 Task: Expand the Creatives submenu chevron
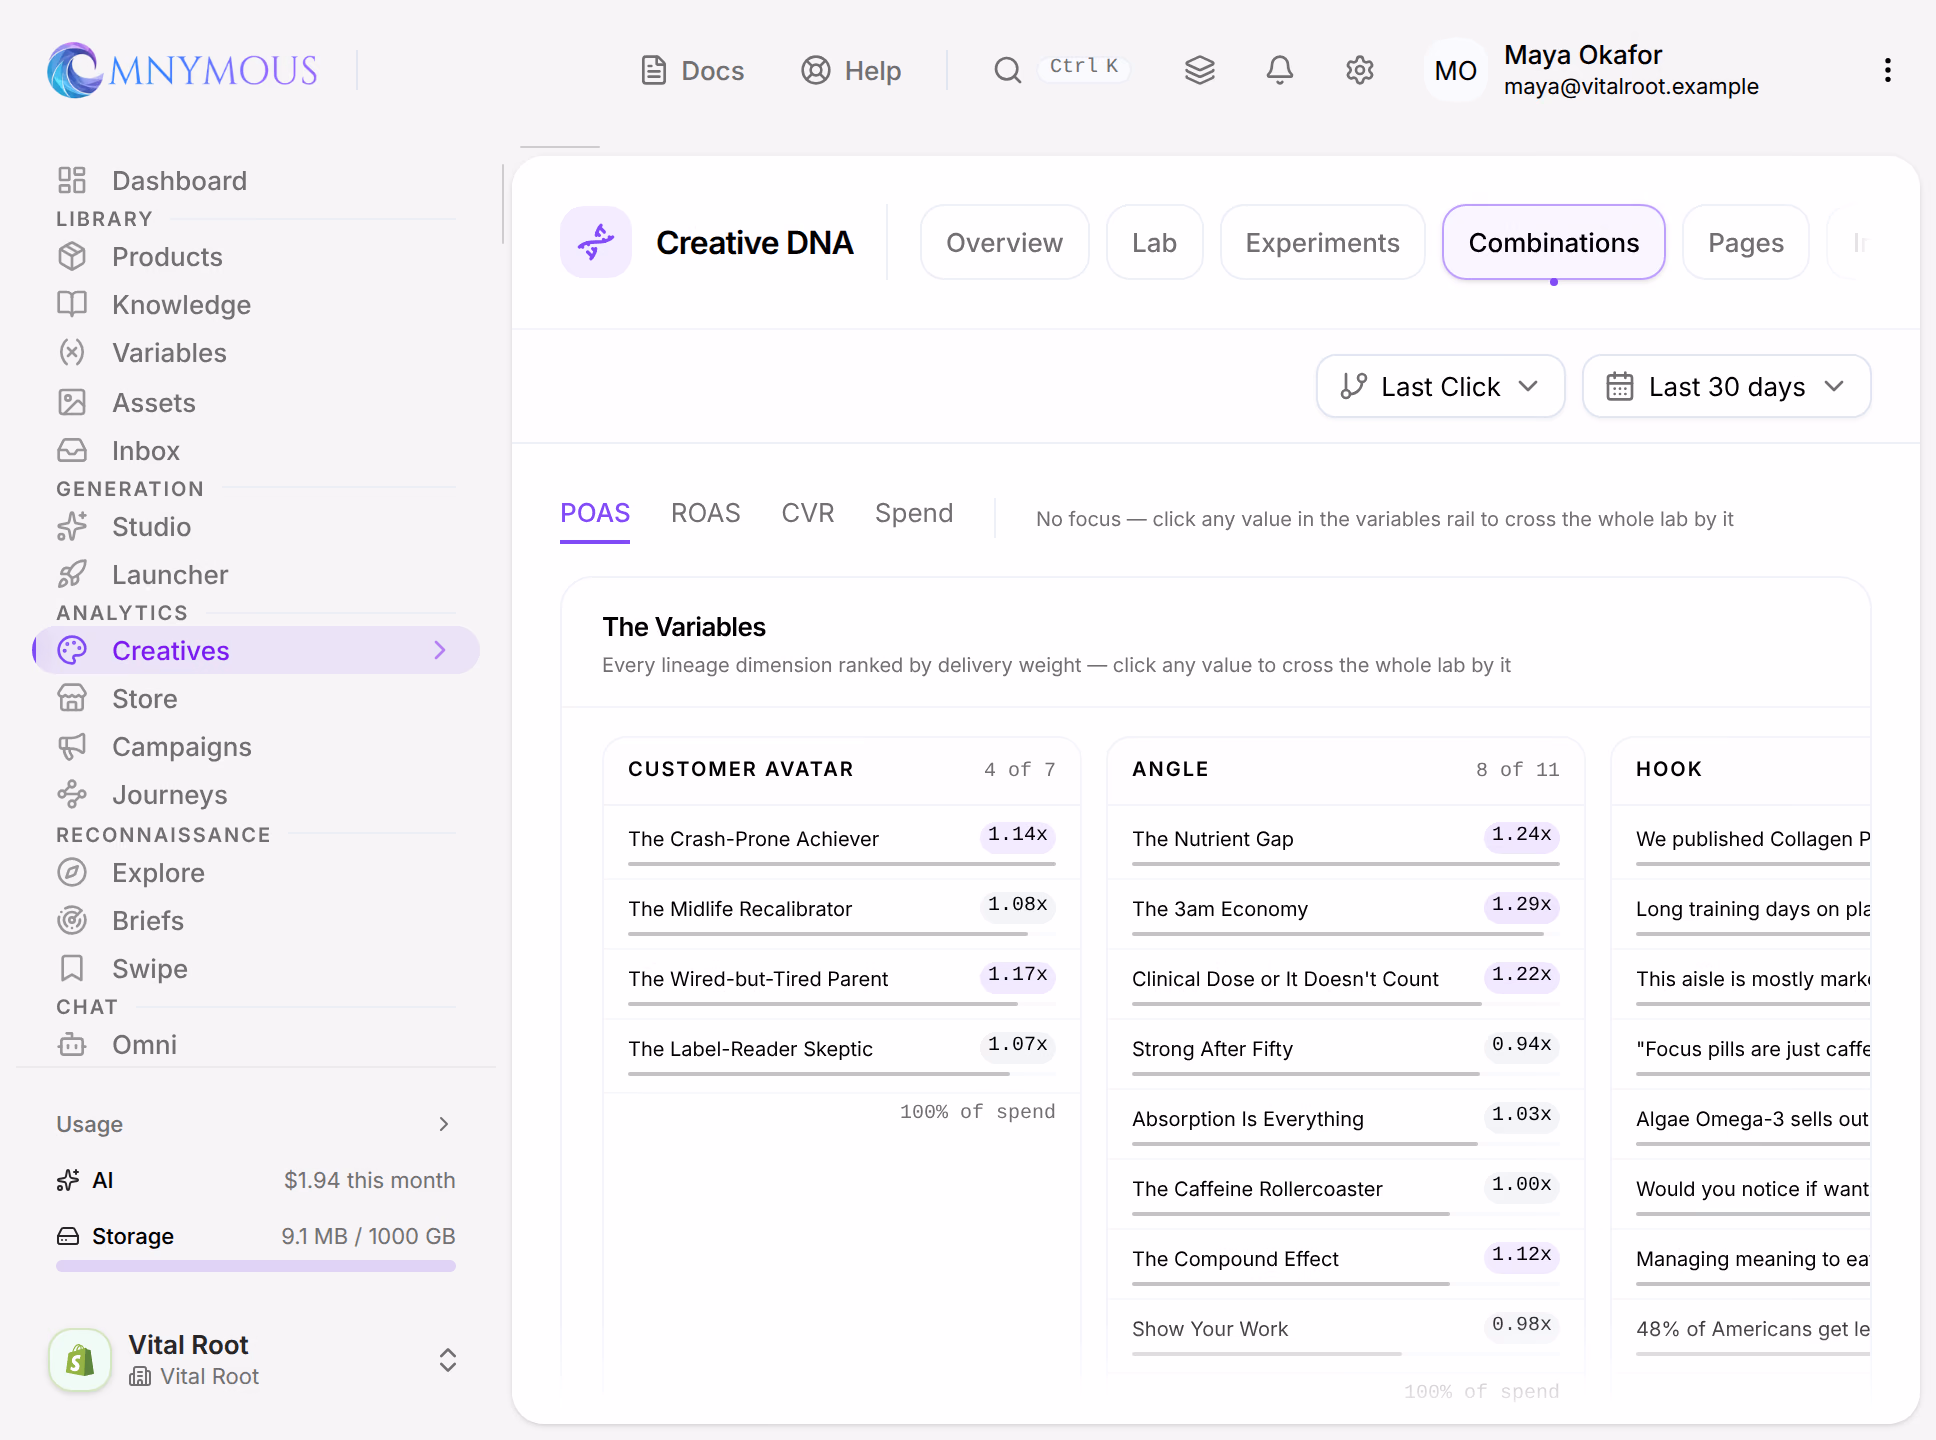click(440, 650)
